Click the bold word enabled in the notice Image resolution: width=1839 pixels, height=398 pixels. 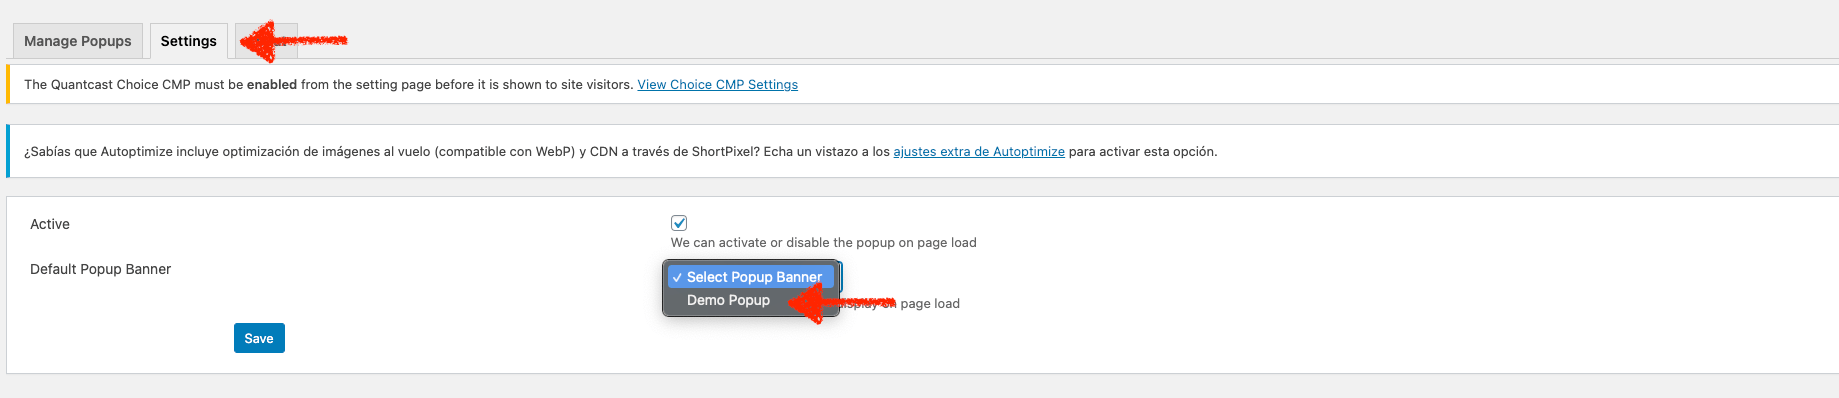(272, 85)
